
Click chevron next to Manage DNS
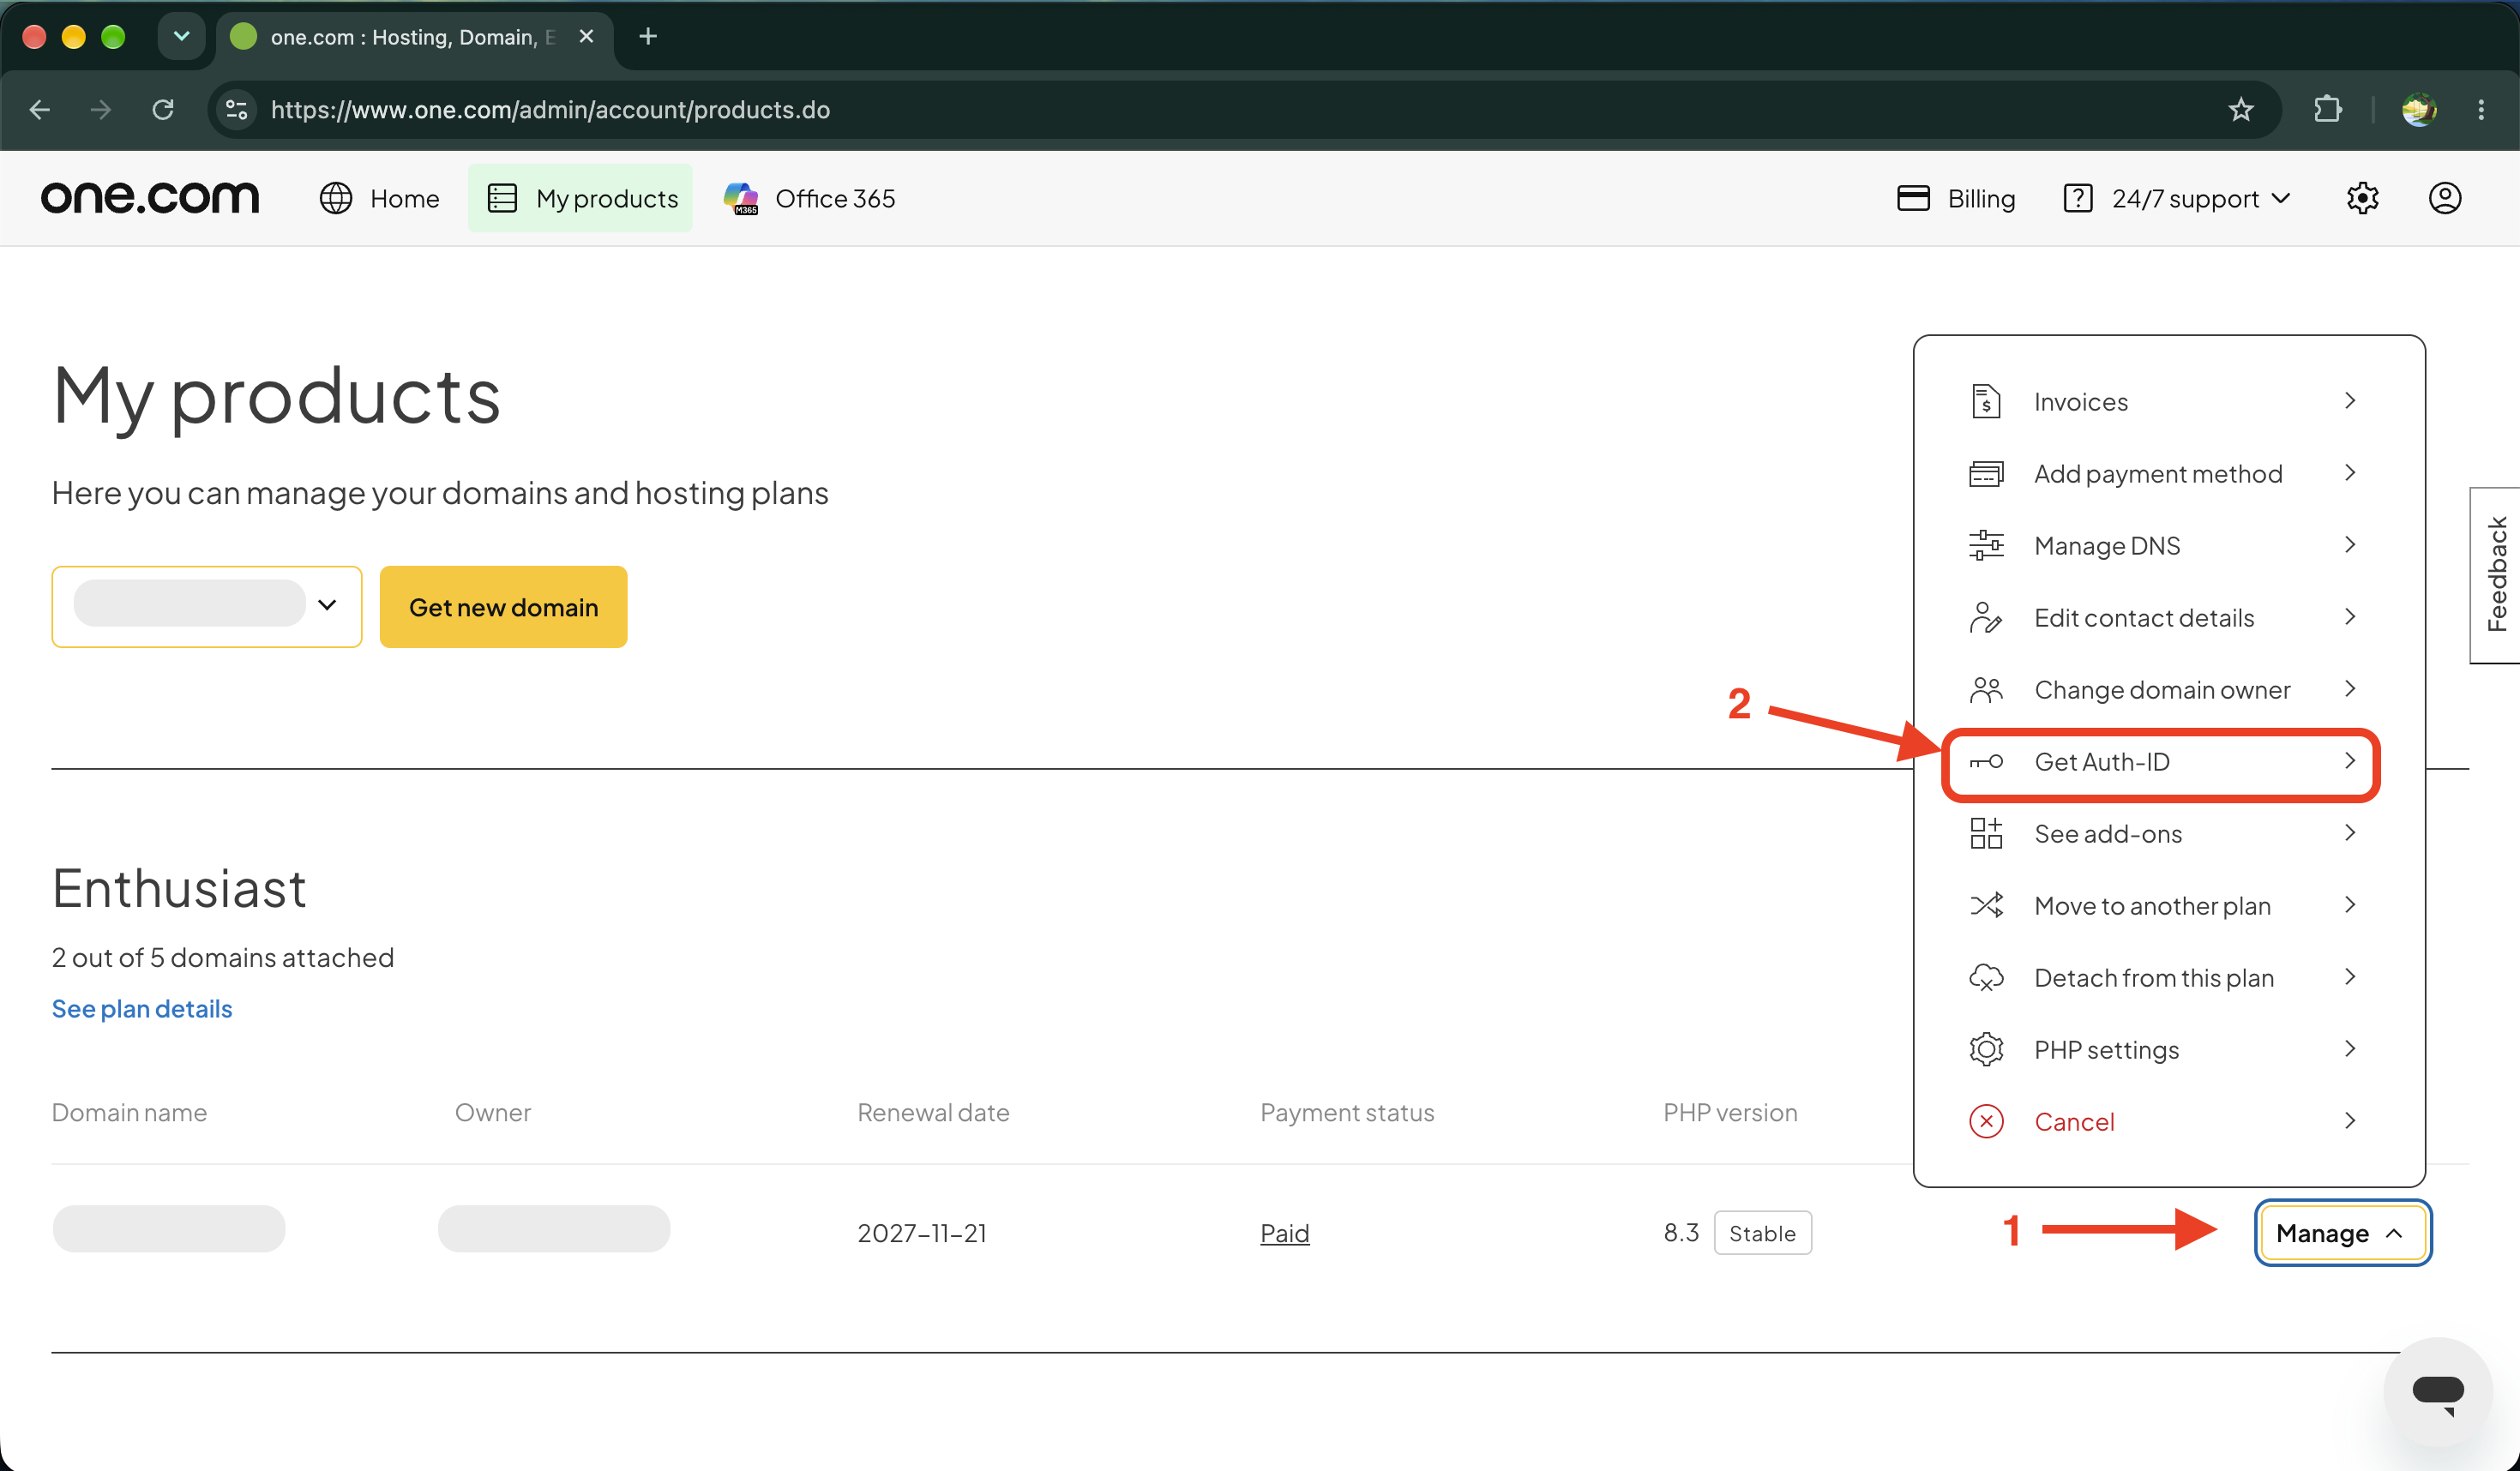click(x=2349, y=545)
